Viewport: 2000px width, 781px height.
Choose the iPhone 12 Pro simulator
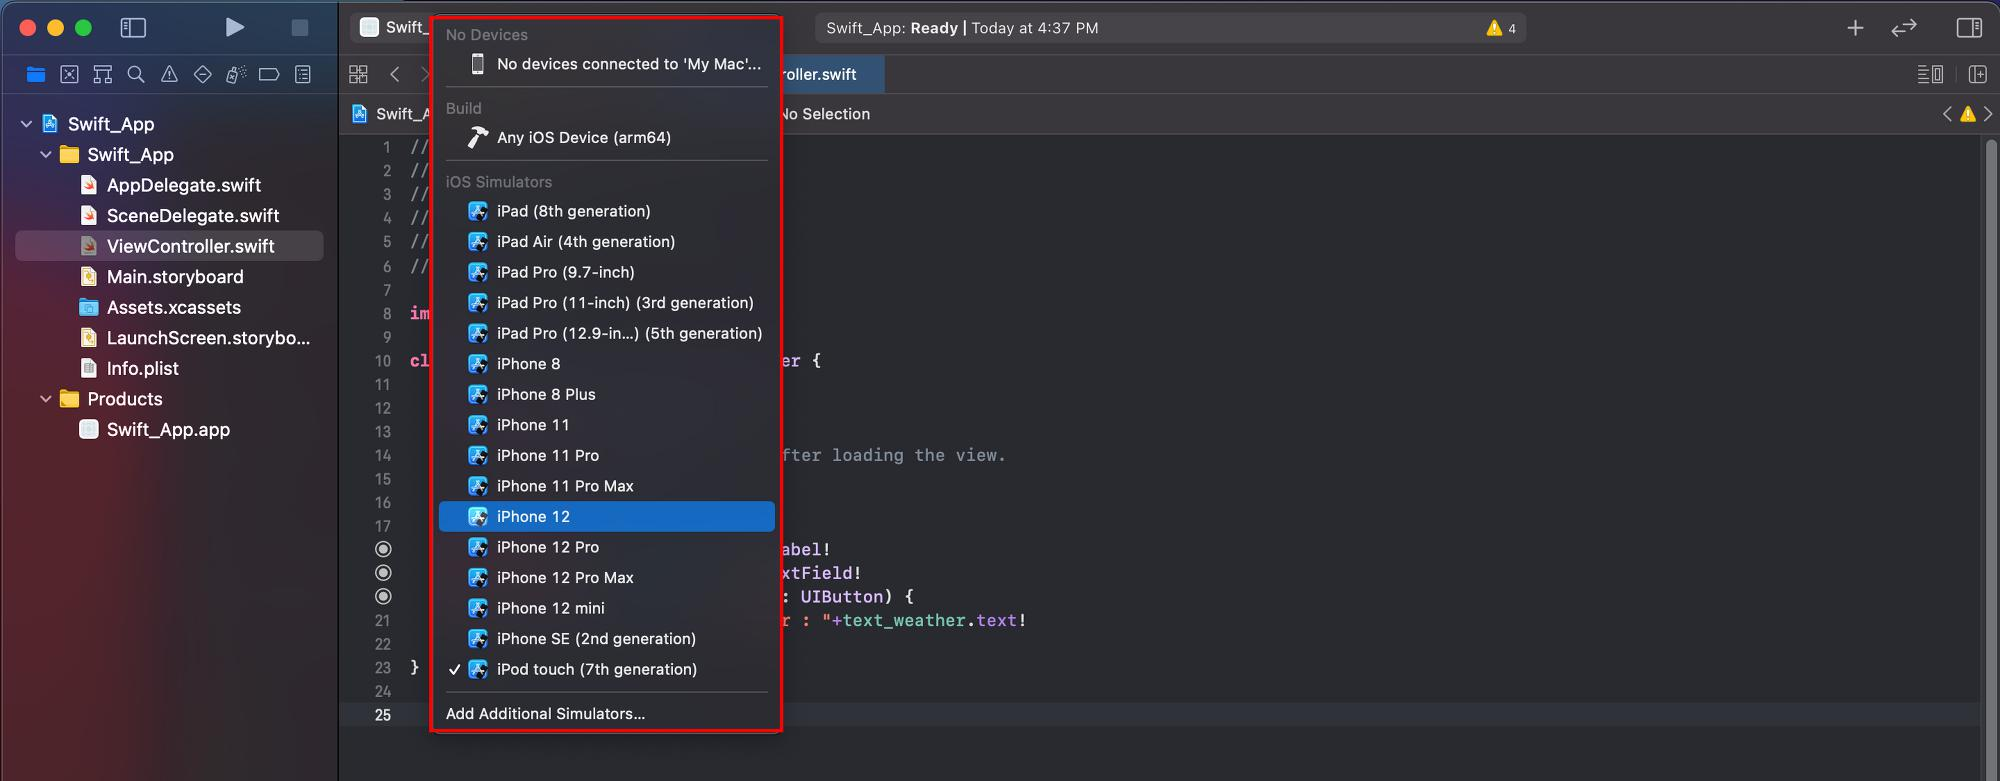606,547
